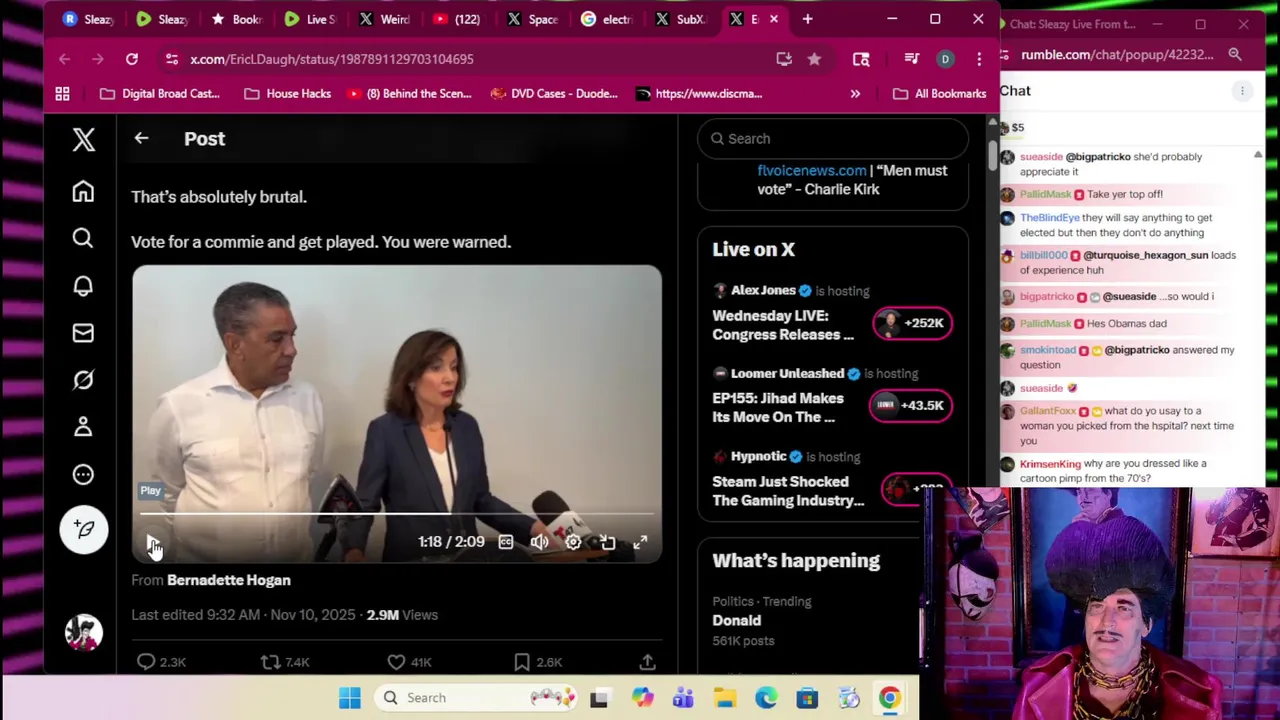Compose a new post with feather button
This screenshot has height=720, width=1280.
click(84, 529)
